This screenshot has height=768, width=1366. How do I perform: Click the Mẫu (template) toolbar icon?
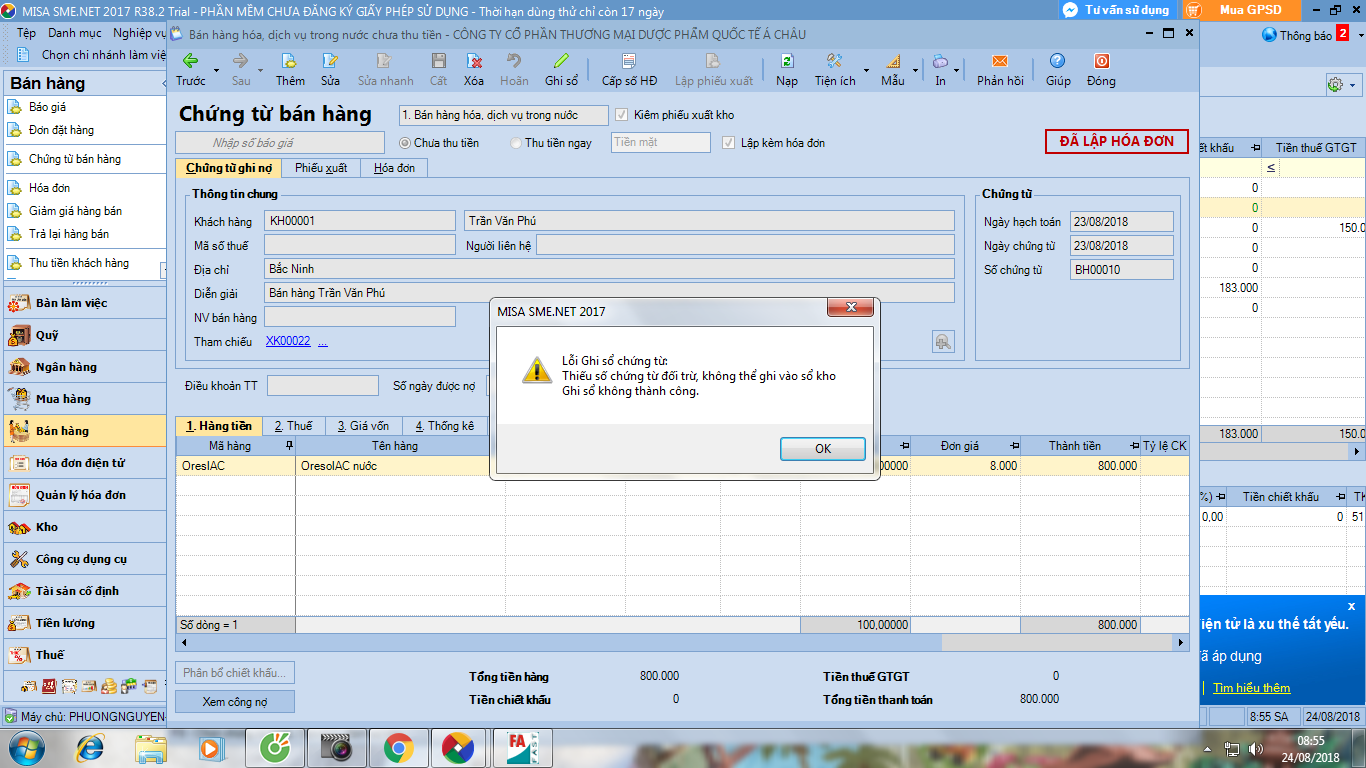pos(892,61)
